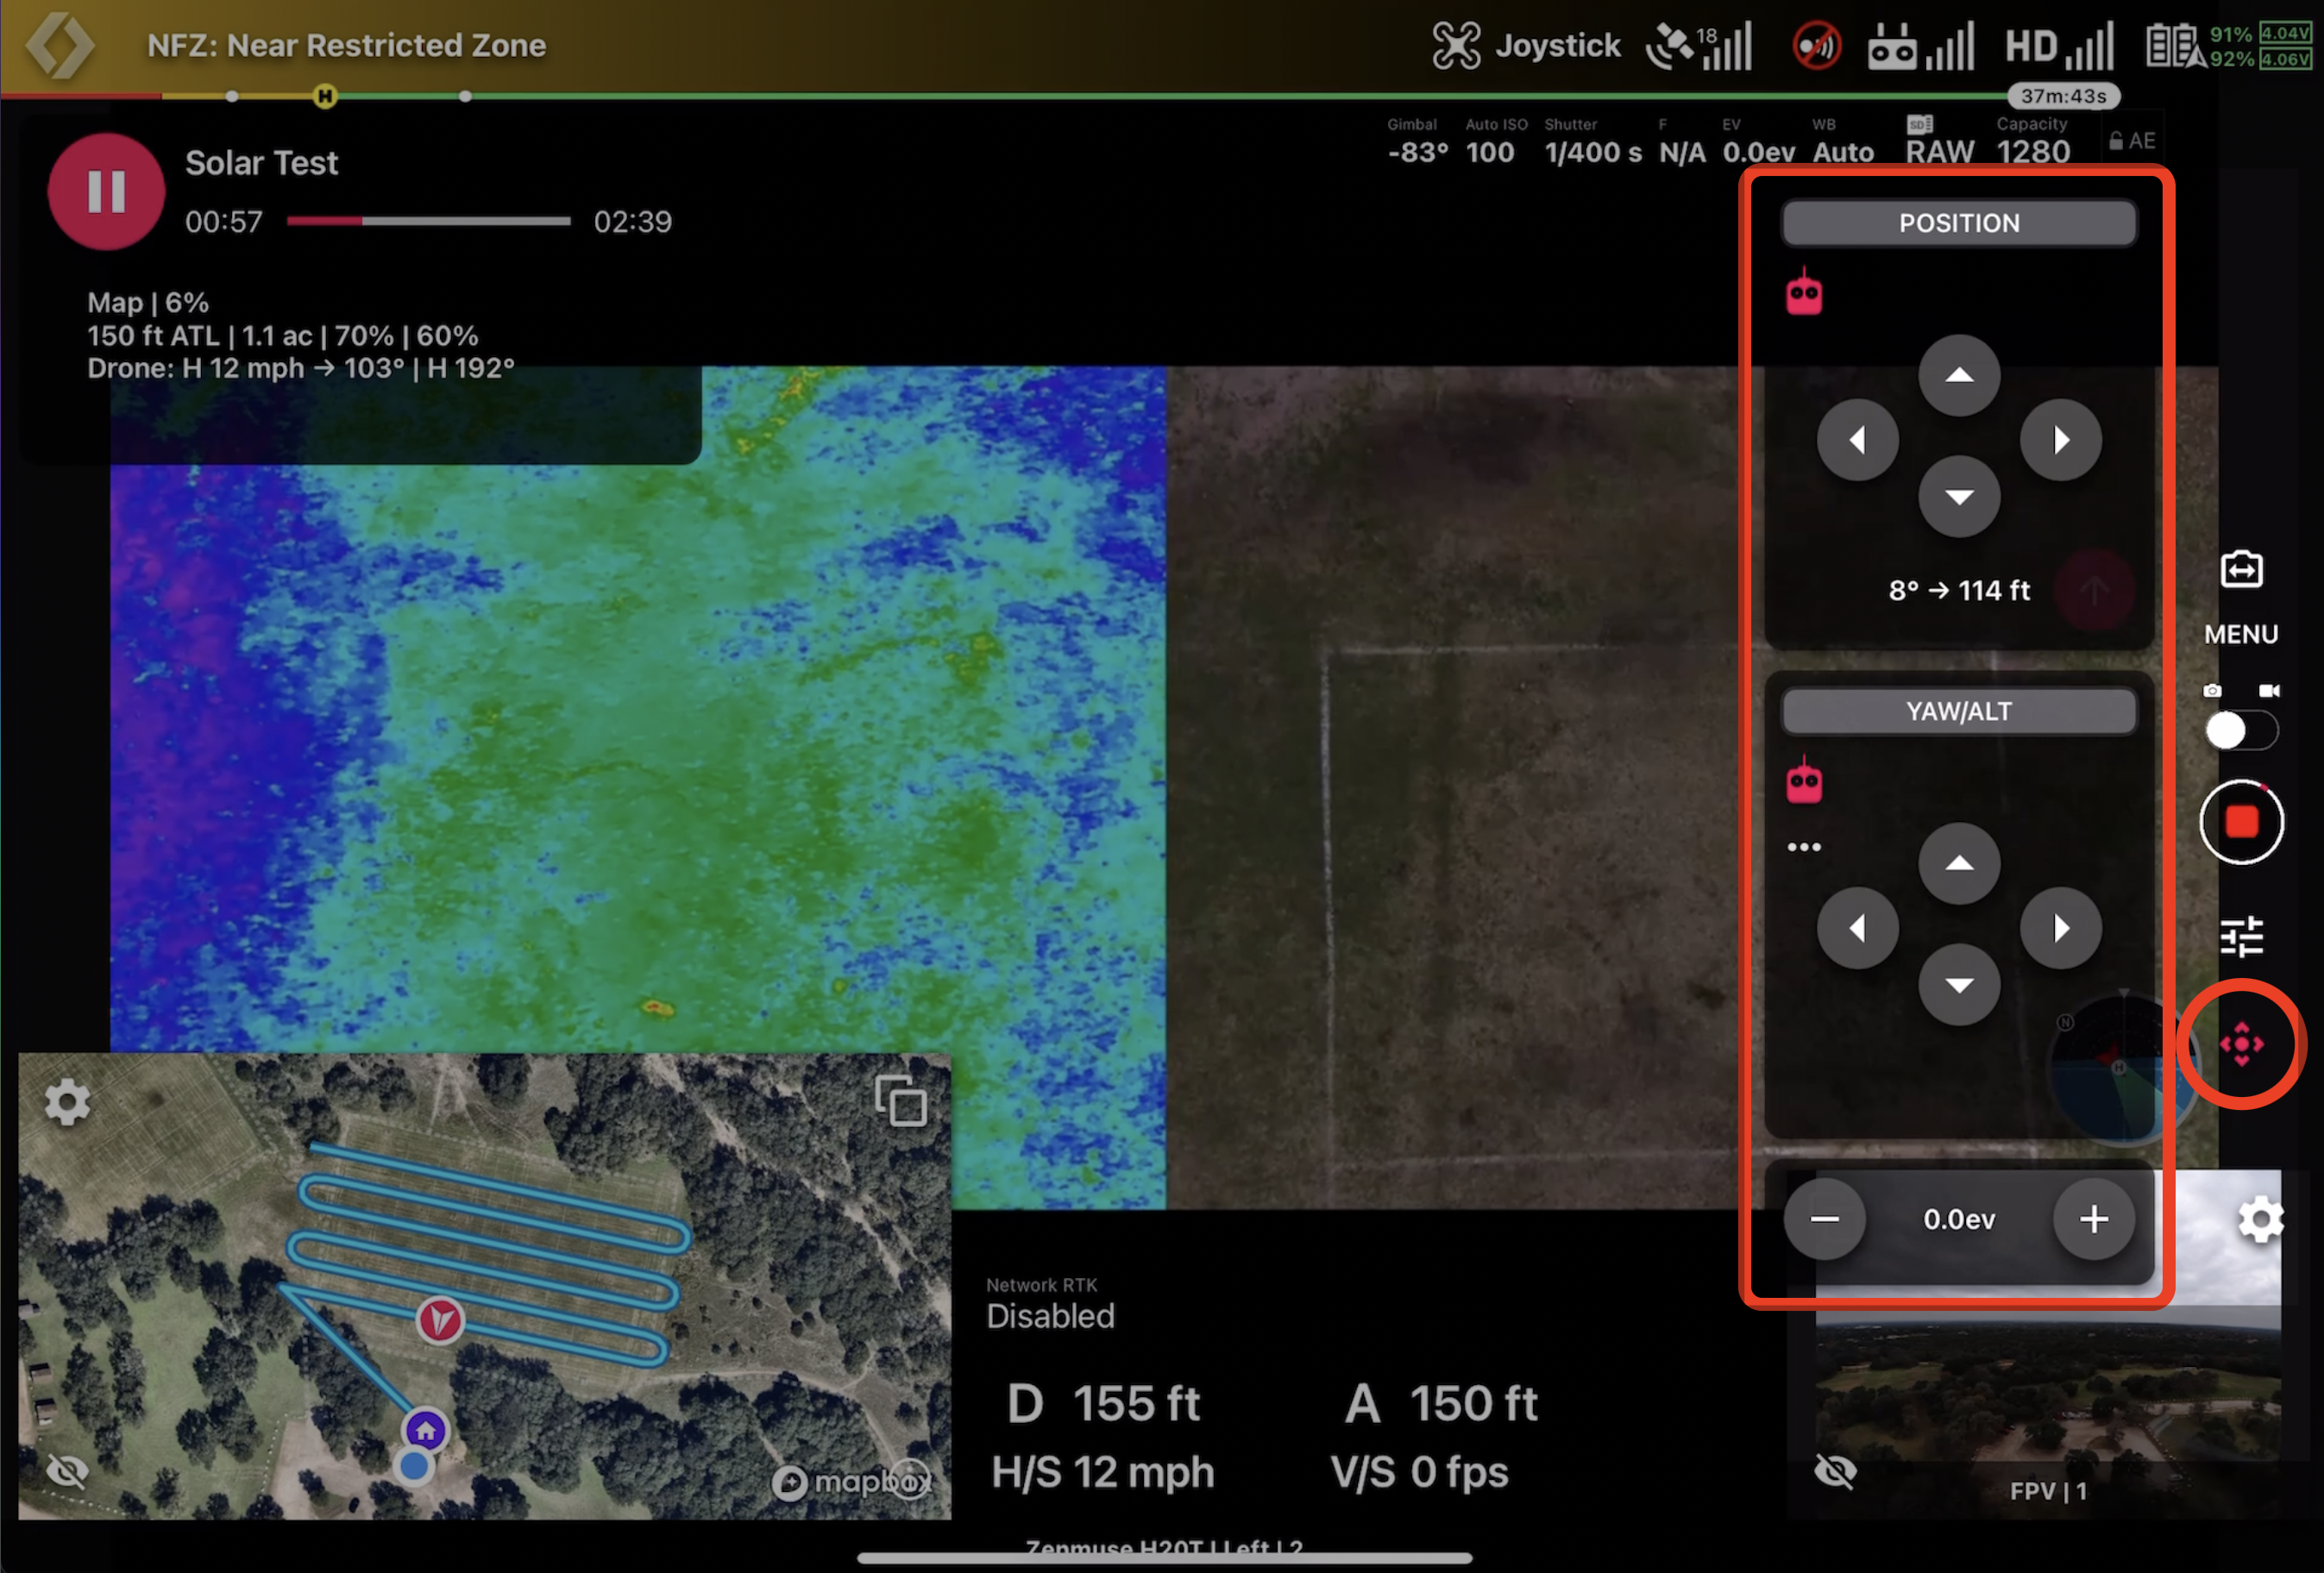This screenshot has width=2324, height=1573.
Task: Click the 8° → 114 ft readout
Action: point(1958,590)
